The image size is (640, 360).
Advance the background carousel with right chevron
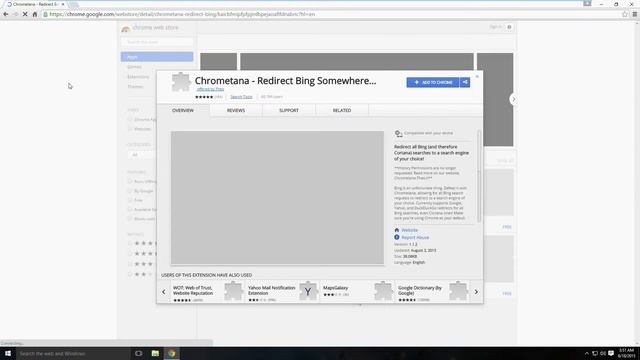click(x=513, y=99)
